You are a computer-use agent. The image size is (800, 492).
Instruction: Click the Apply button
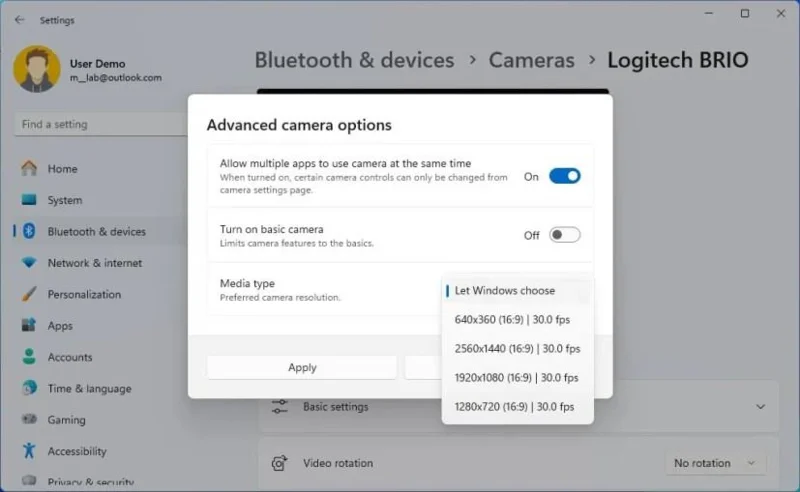coord(302,367)
